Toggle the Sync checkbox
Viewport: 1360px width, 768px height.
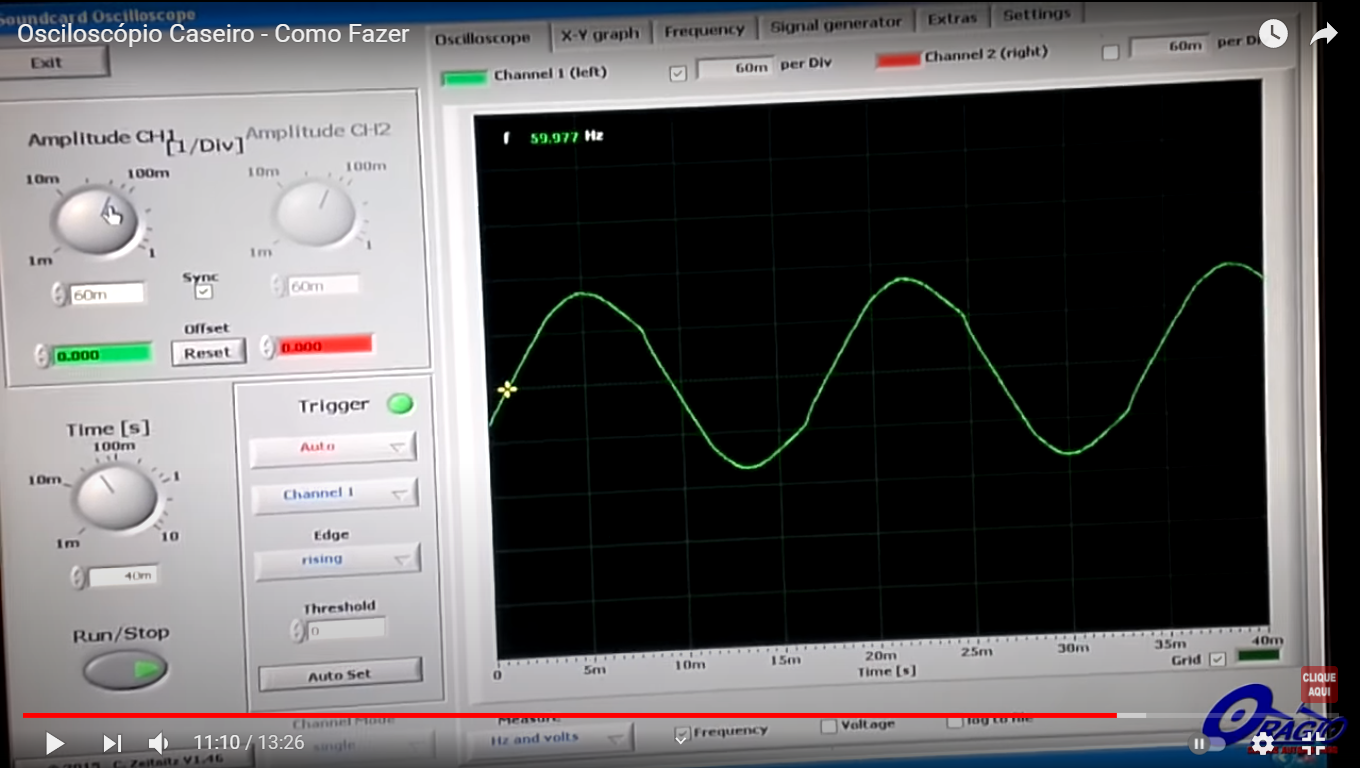click(x=204, y=291)
